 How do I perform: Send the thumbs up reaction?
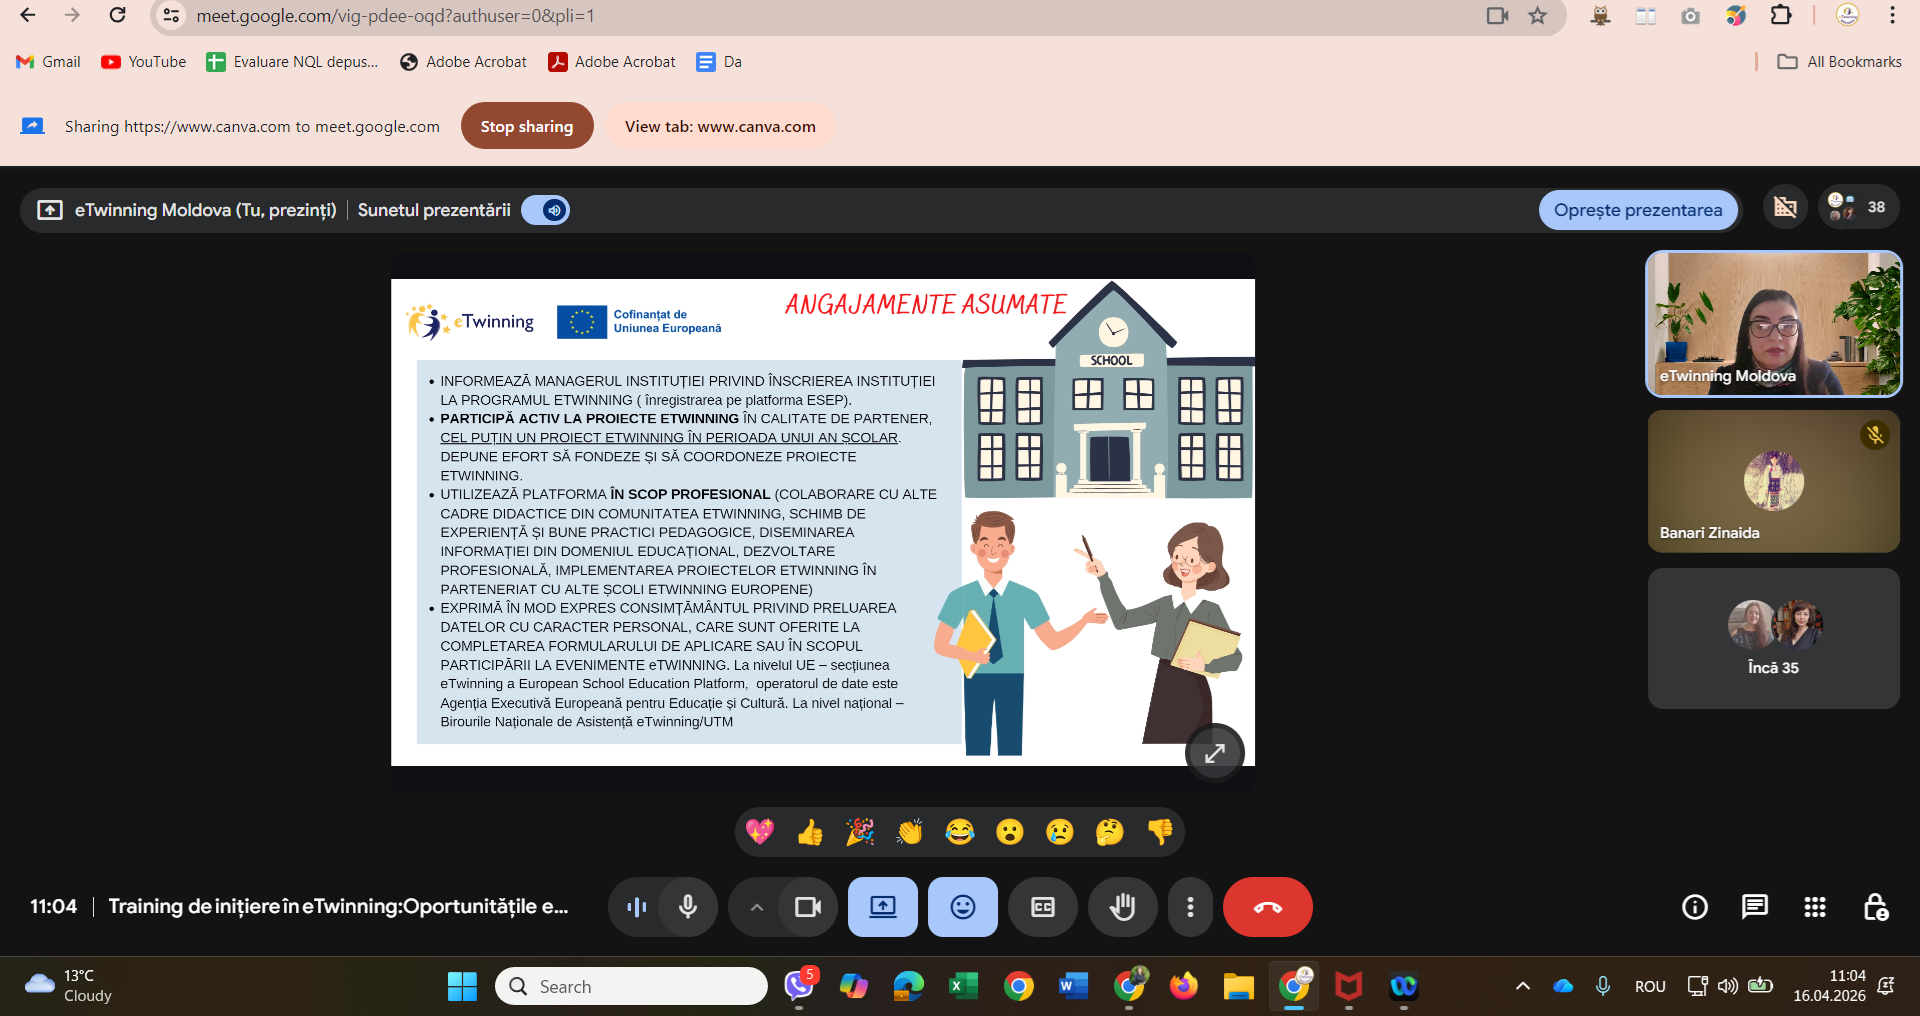(x=810, y=832)
